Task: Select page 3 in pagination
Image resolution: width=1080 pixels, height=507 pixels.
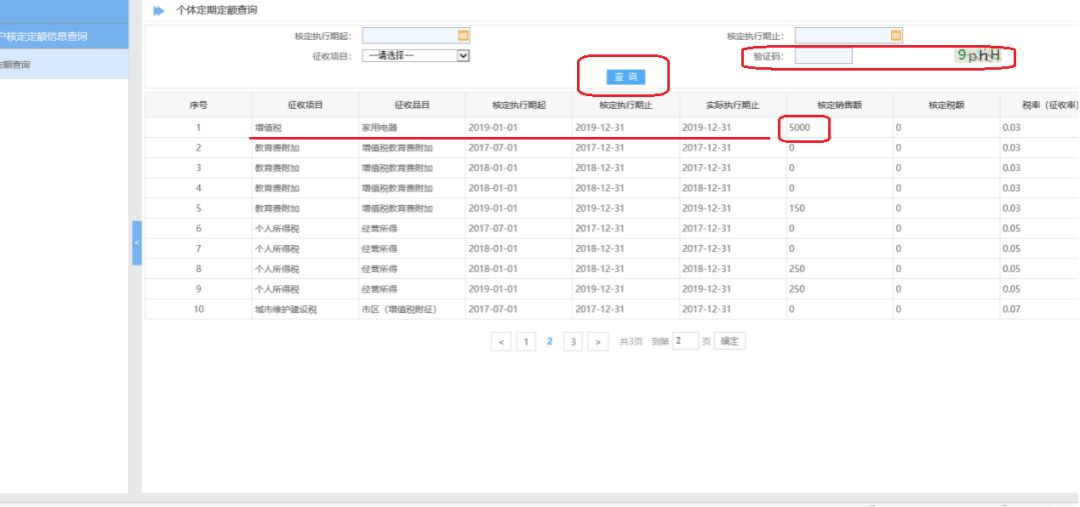Action: pyautogui.click(x=574, y=342)
